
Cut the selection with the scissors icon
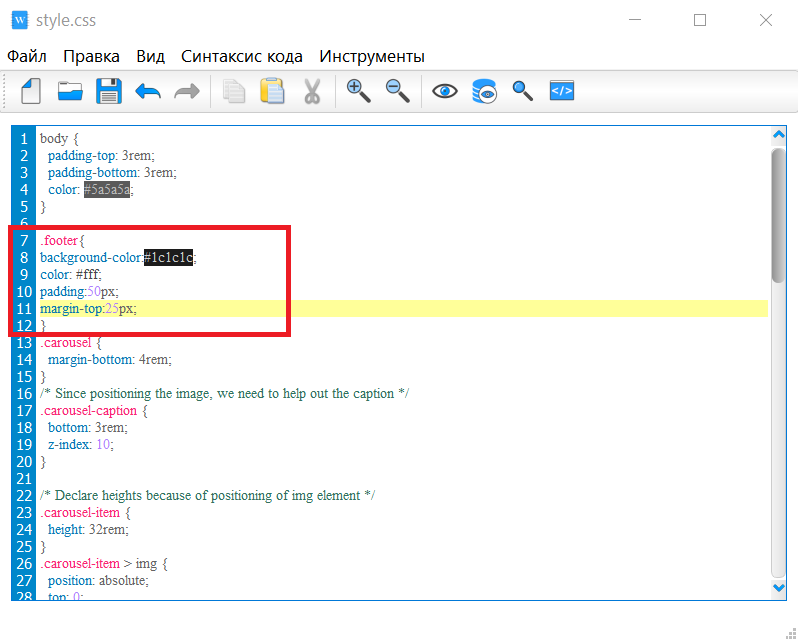[311, 92]
